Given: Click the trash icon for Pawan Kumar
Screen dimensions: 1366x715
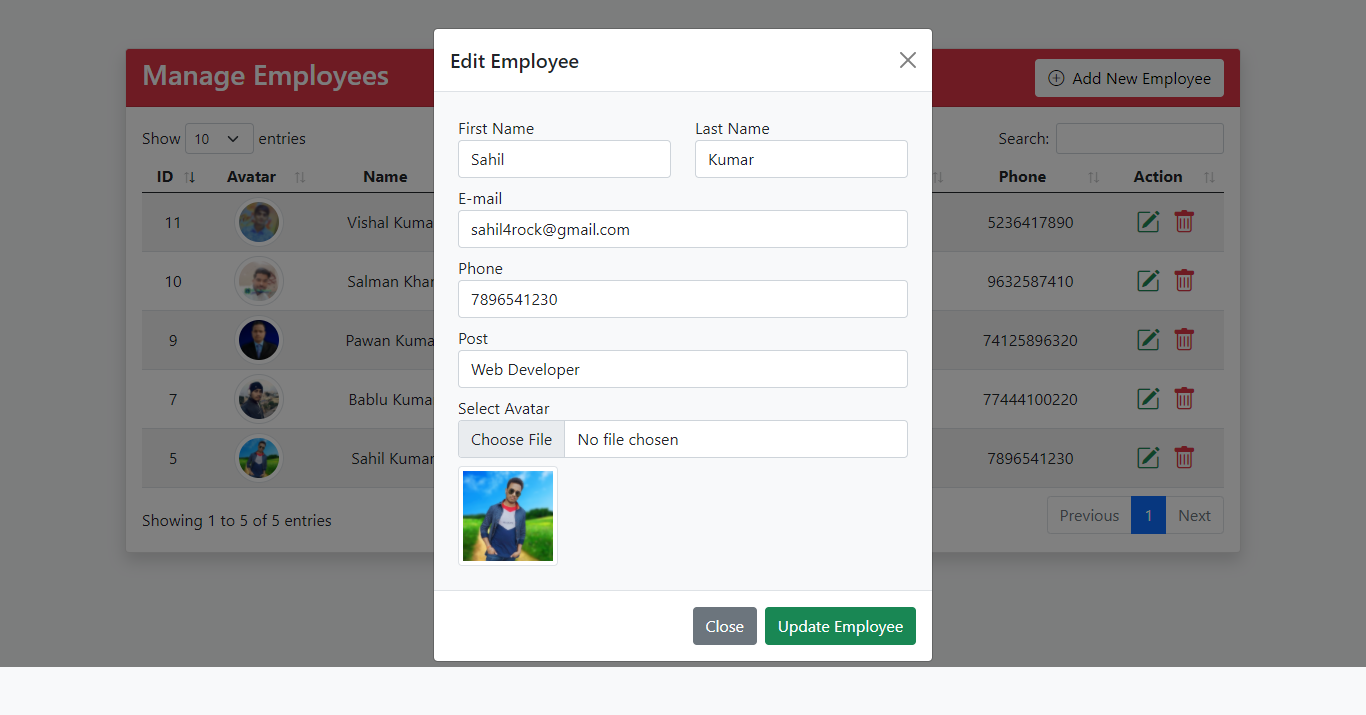Looking at the screenshot, I should (x=1184, y=340).
